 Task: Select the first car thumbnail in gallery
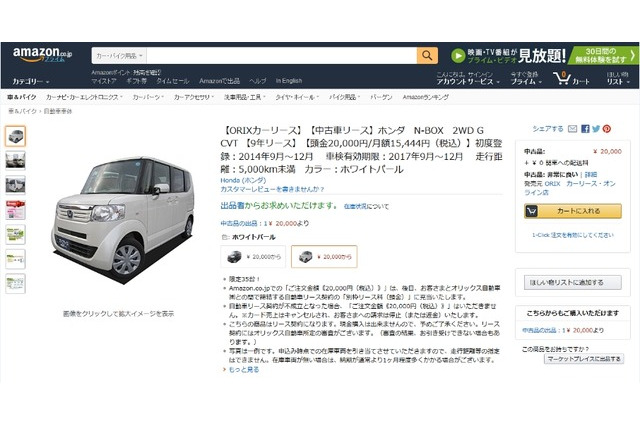click(16, 136)
